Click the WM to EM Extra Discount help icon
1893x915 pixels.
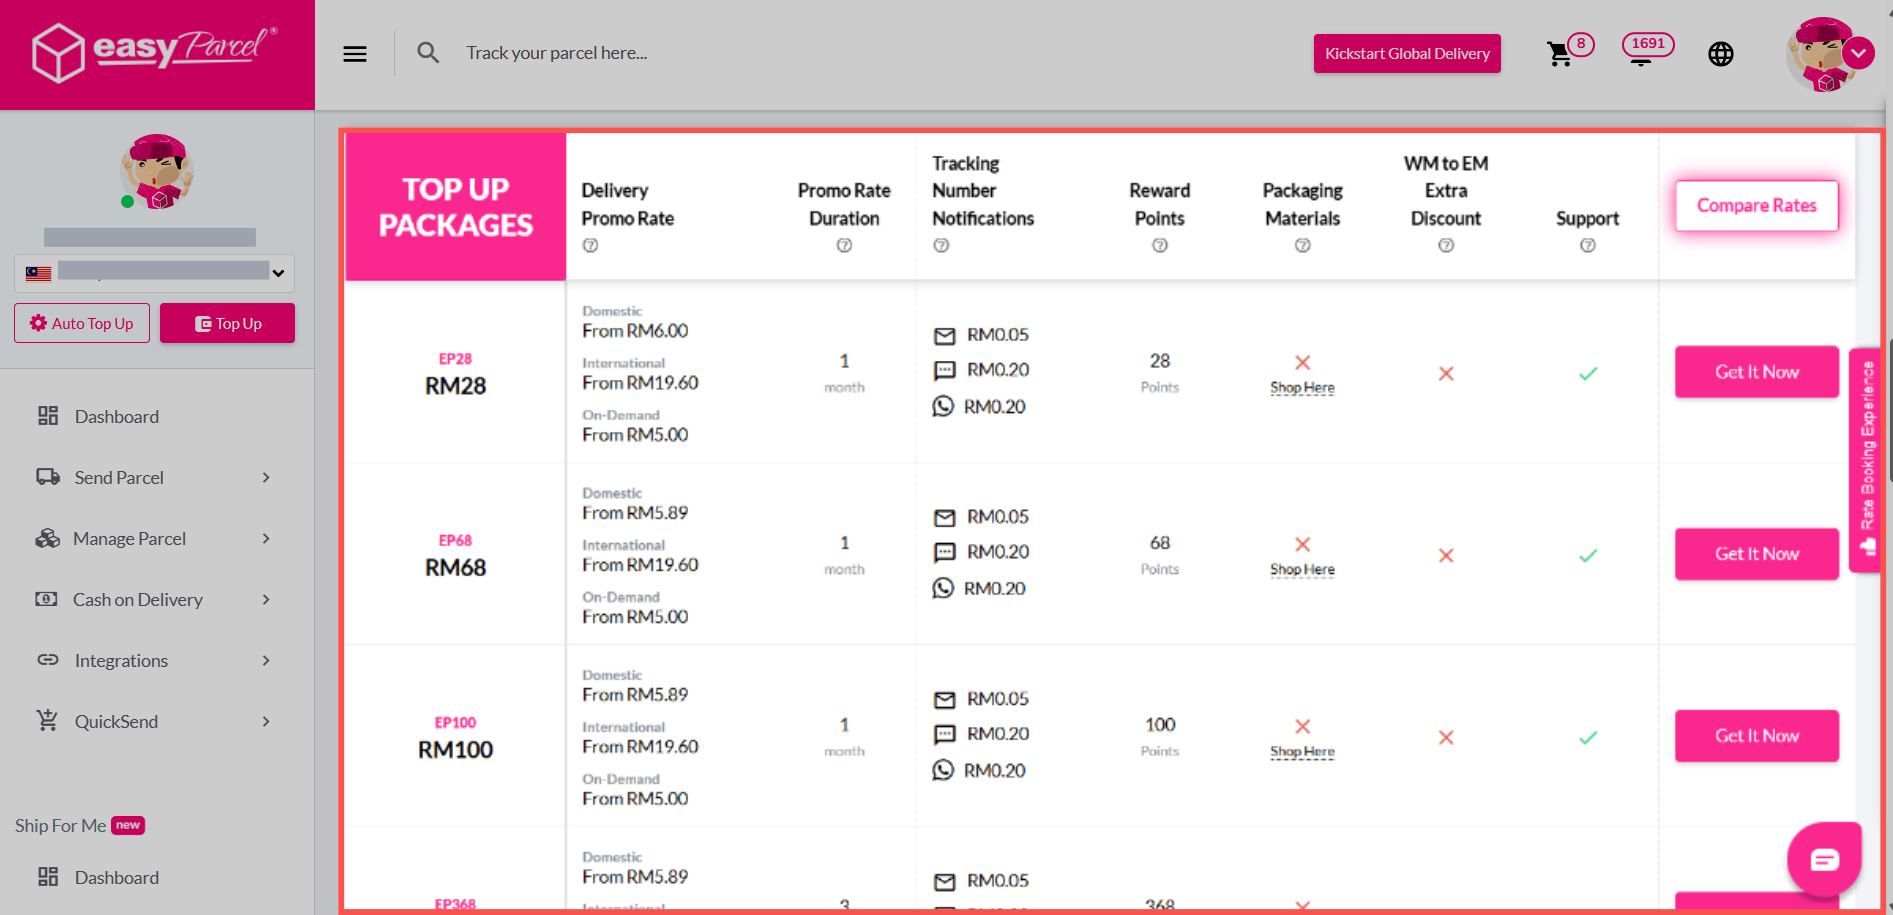click(1446, 245)
